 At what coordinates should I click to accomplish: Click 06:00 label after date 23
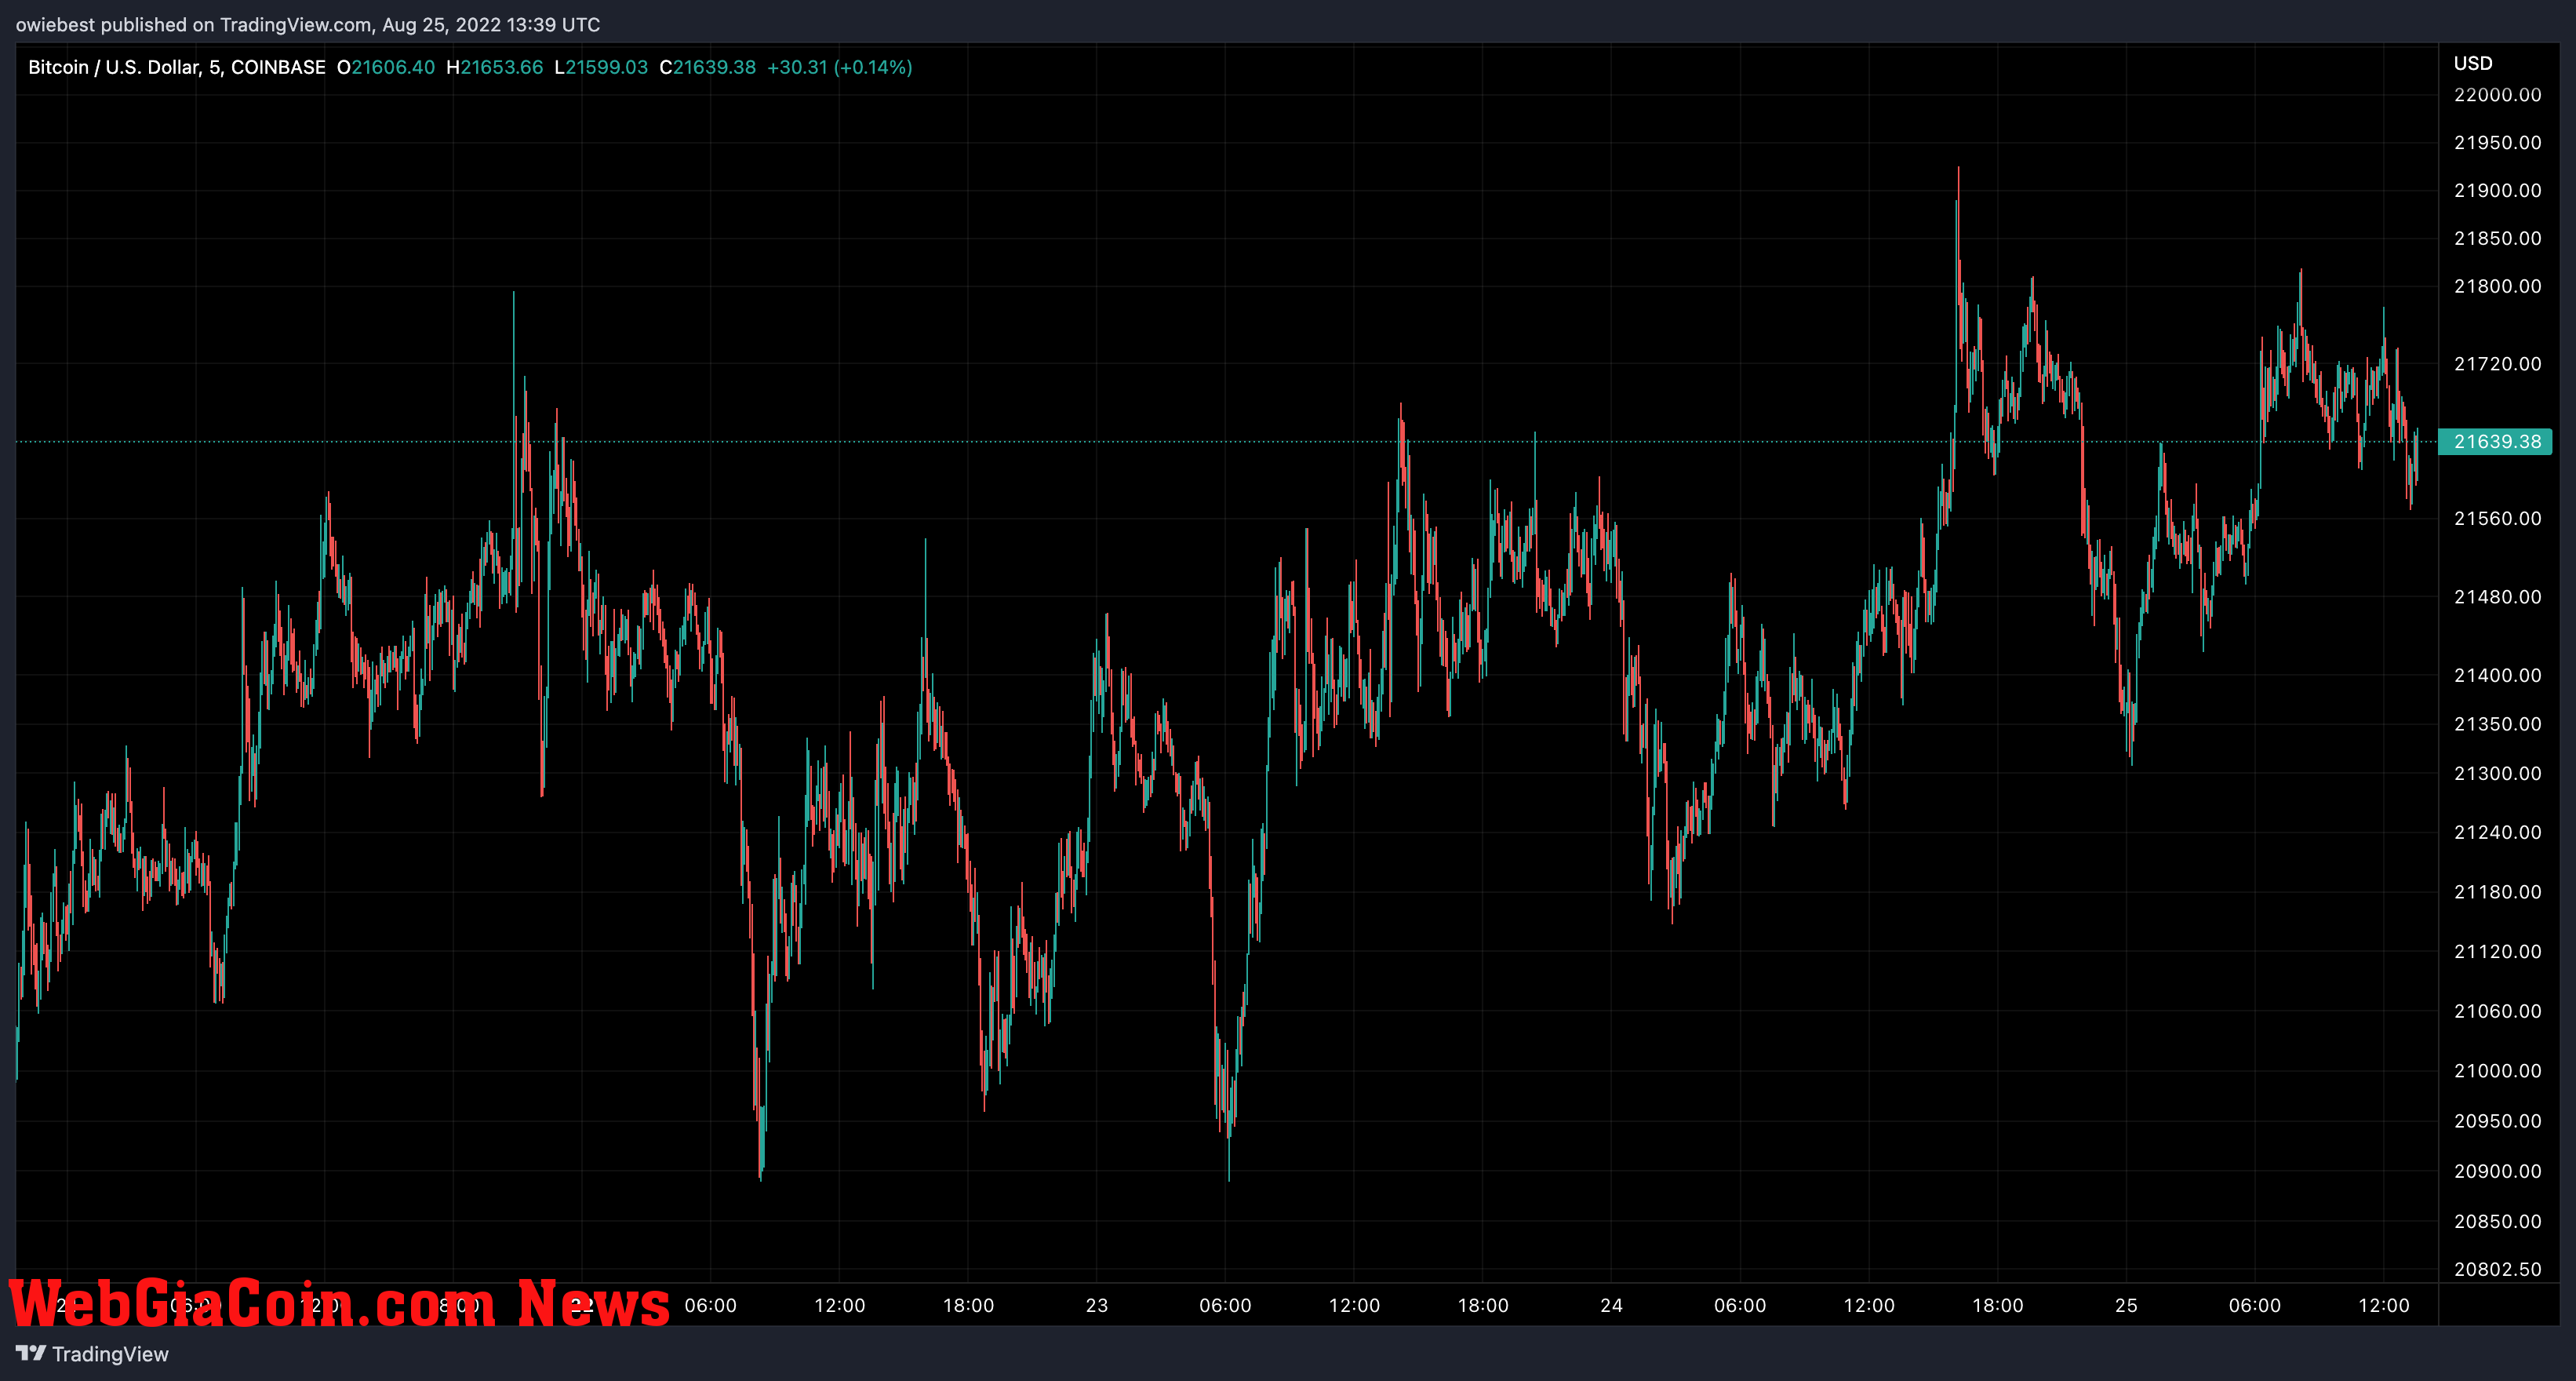tap(1225, 1305)
